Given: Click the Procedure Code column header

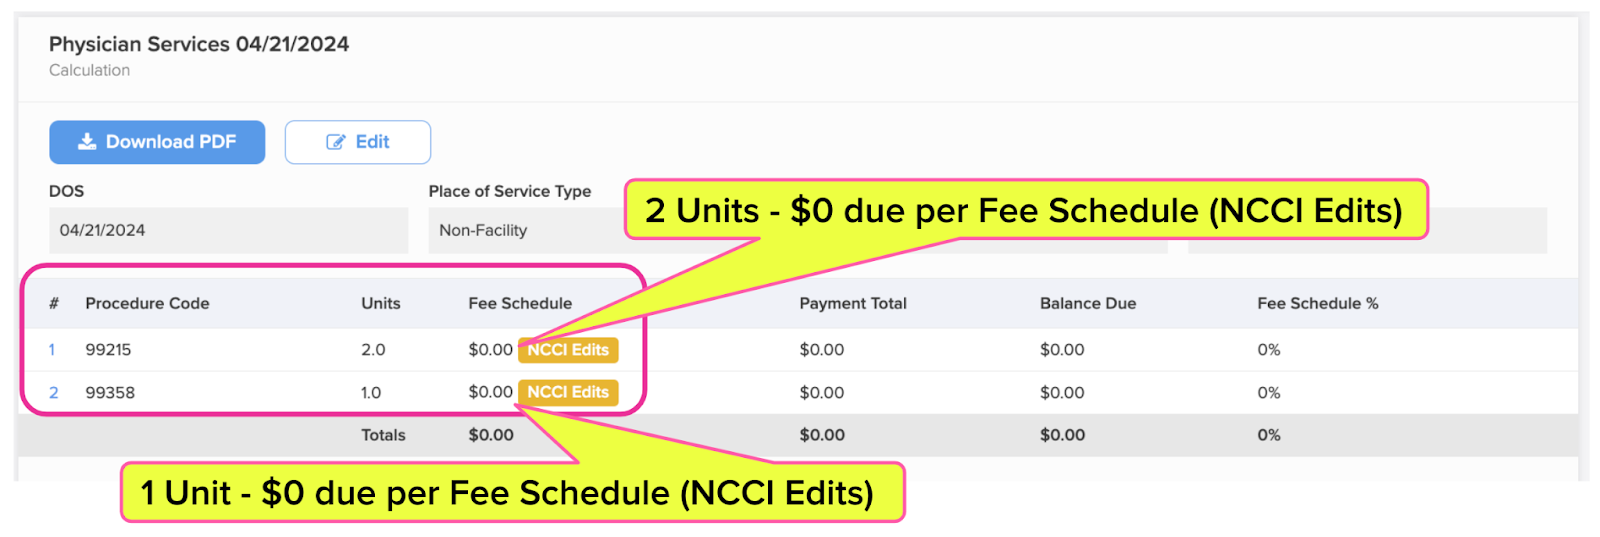Looking at the screenshot, I should 147,303.
